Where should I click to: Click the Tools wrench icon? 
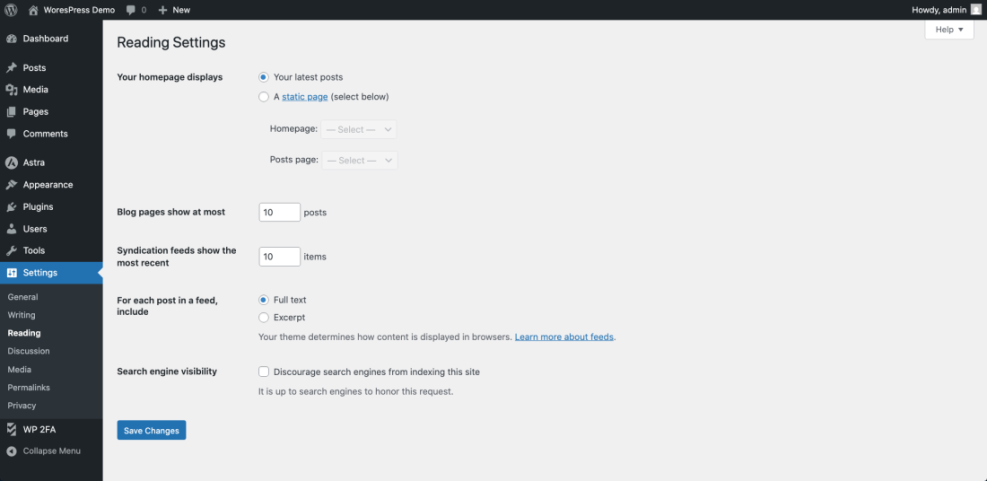coord(11,251)
